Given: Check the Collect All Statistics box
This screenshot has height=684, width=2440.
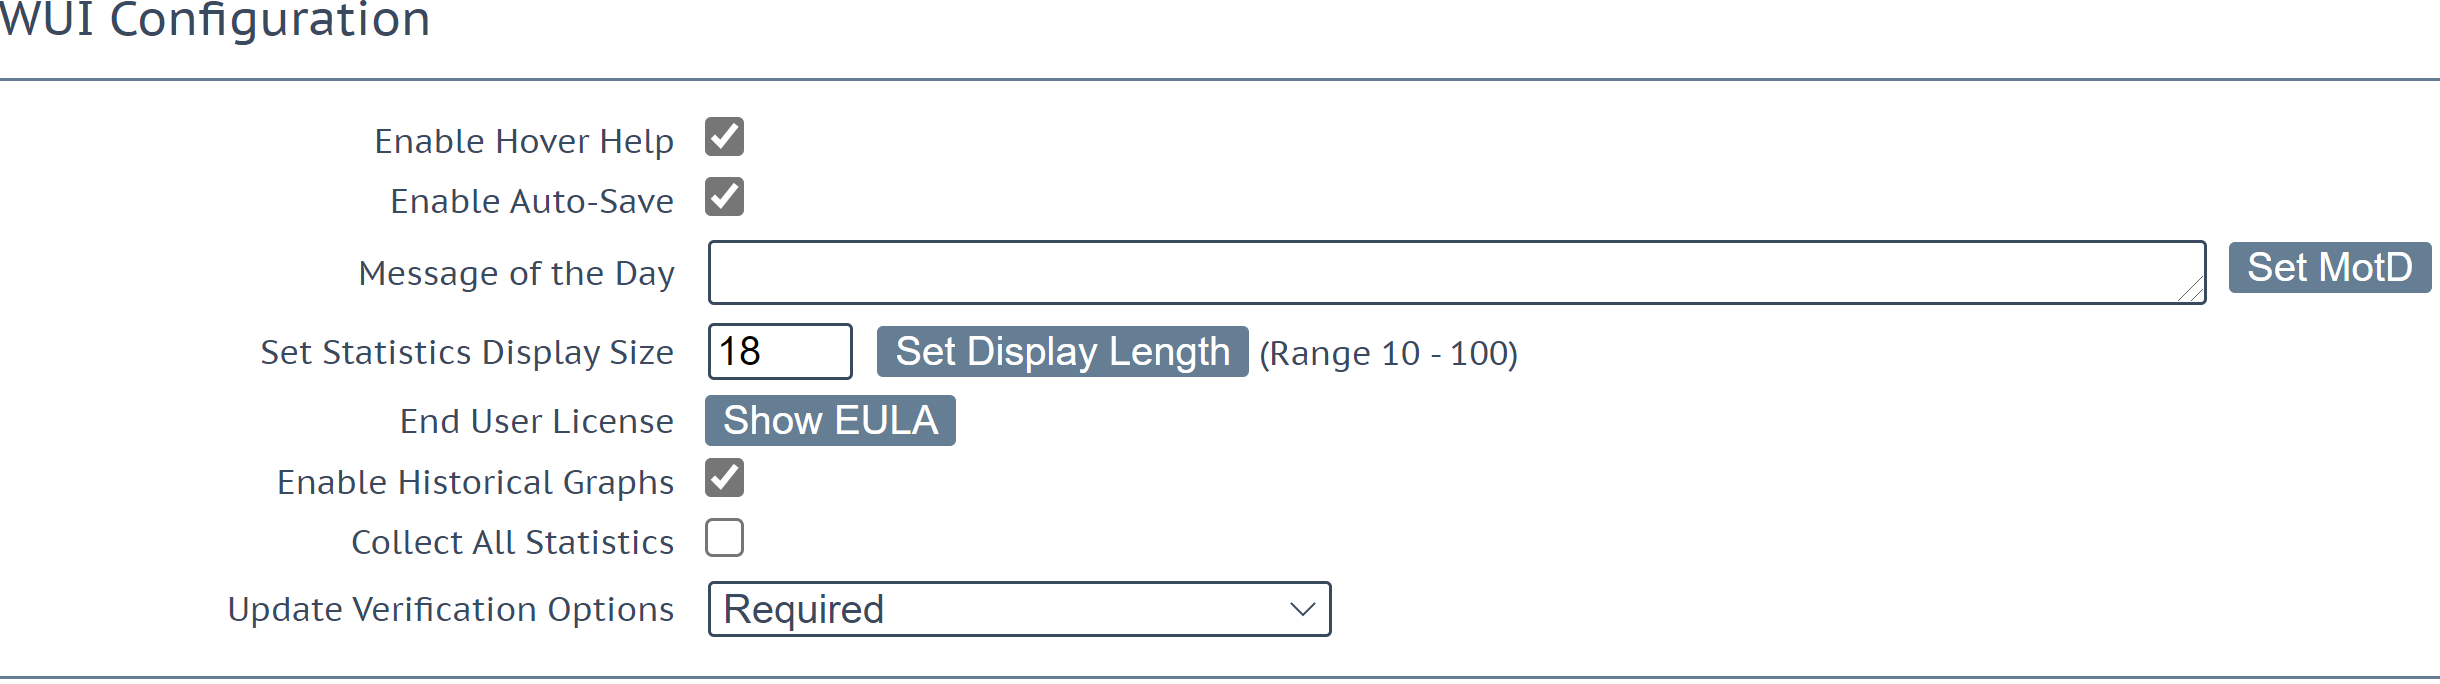Looking at the screenshot, I should tap(724, 538).
